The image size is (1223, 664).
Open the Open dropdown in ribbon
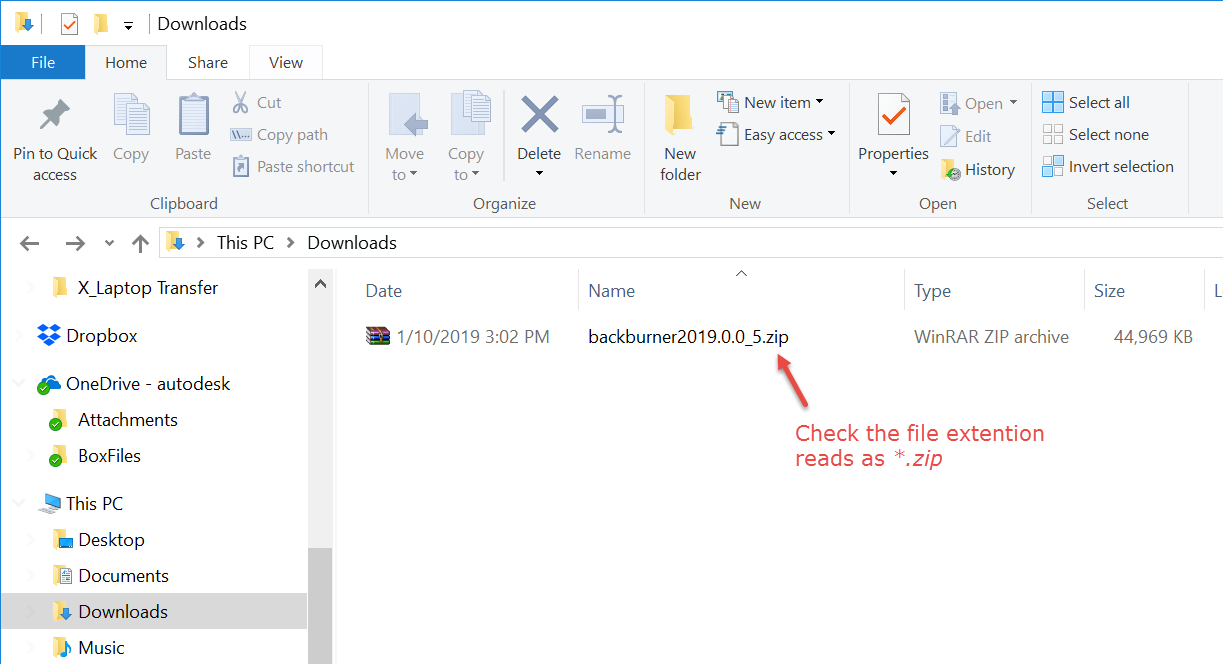(x=979, y=103)
